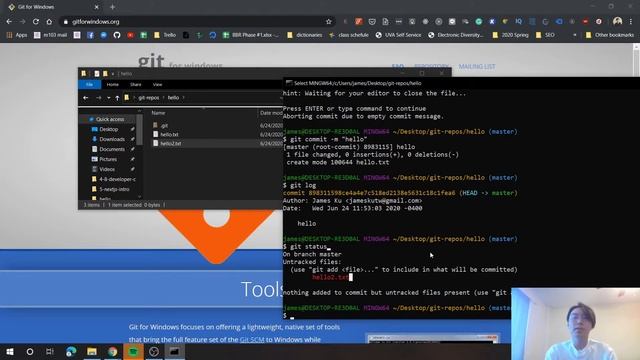Open the View ribbon tab in Explorer
640x360 pixels.
point(158,84)
